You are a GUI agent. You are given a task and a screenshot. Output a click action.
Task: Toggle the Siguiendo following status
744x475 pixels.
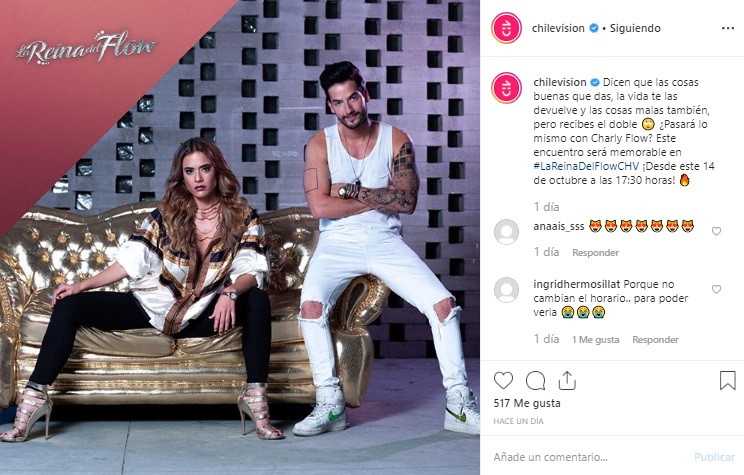pyautogui.click(x=635, y=28)
